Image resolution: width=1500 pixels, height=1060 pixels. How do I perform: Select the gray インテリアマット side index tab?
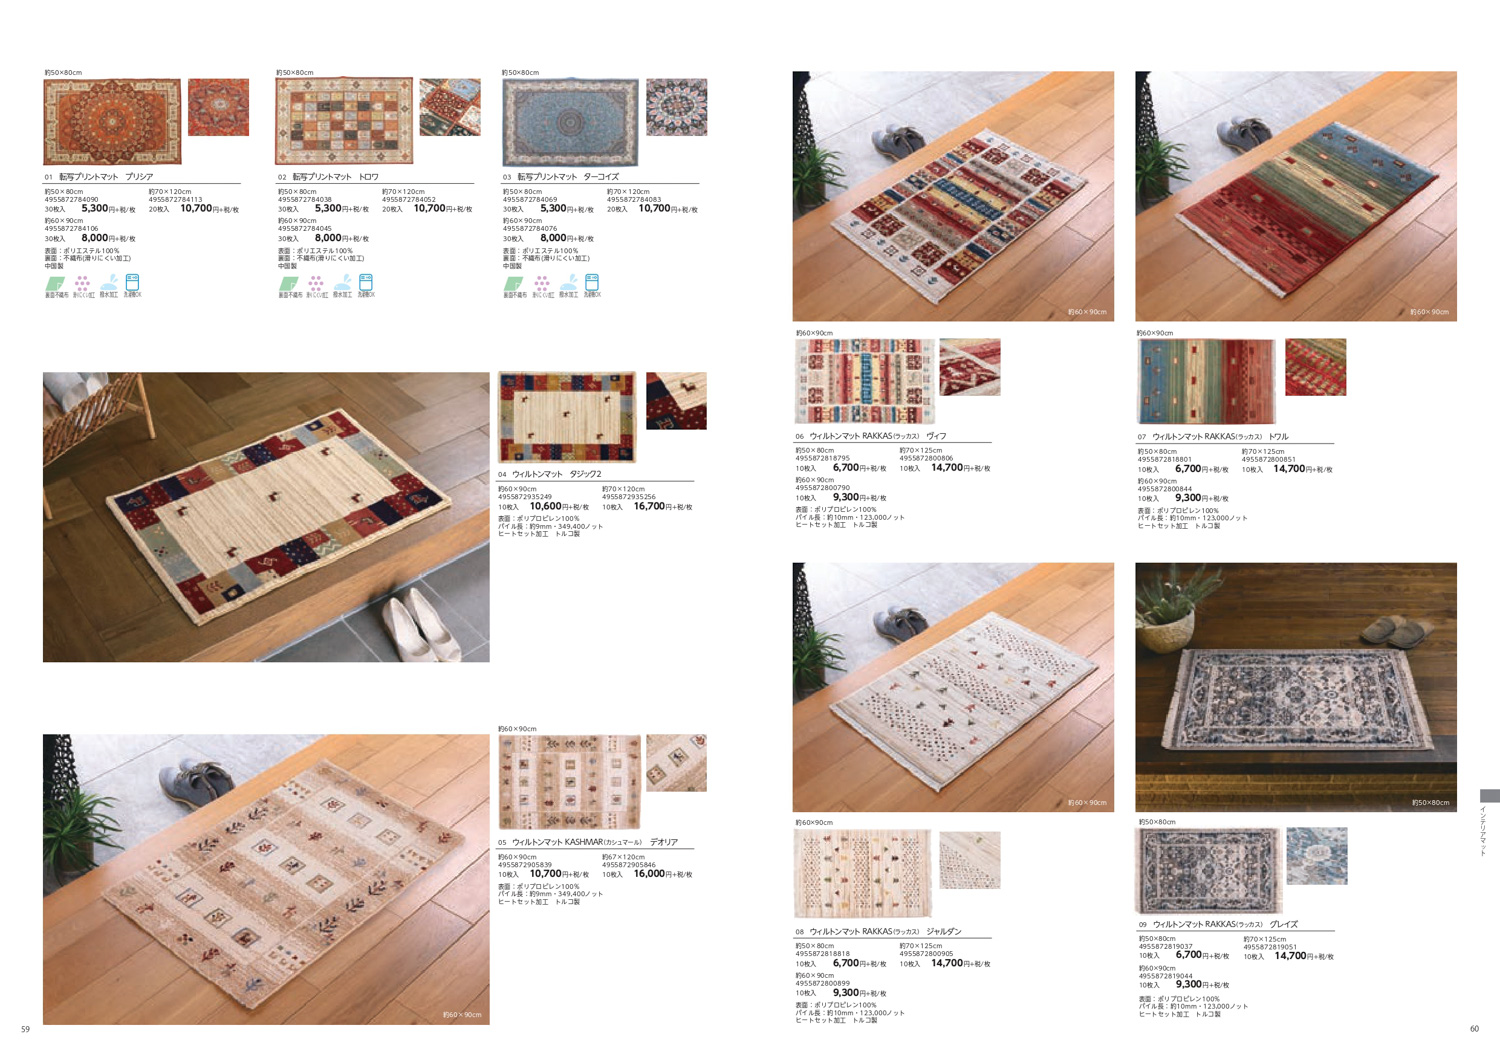(x=1489, y=796)
